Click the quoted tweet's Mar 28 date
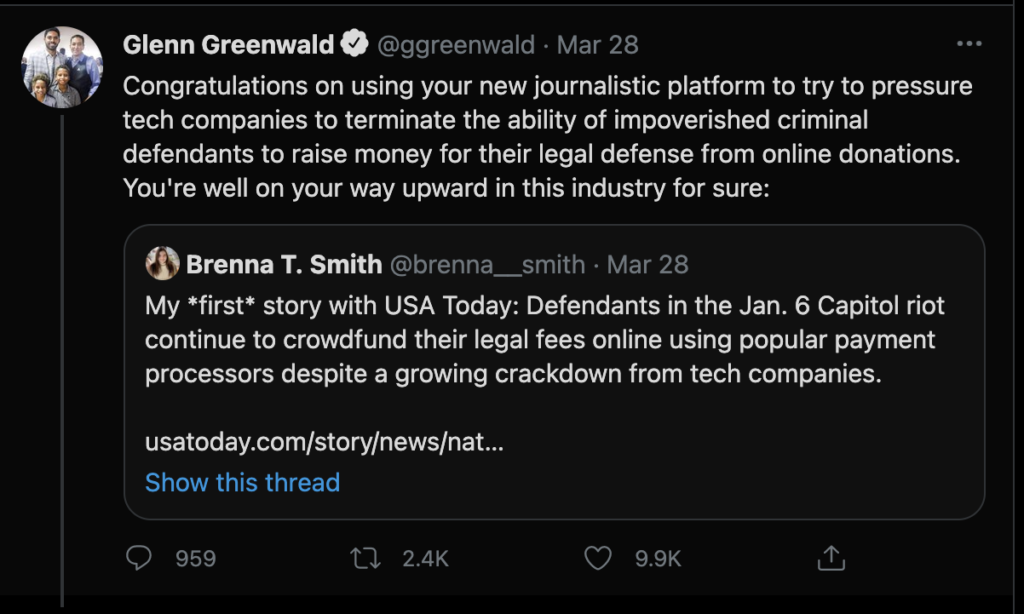The width and height of the screenshot is (1024, 614). (648, 264)
